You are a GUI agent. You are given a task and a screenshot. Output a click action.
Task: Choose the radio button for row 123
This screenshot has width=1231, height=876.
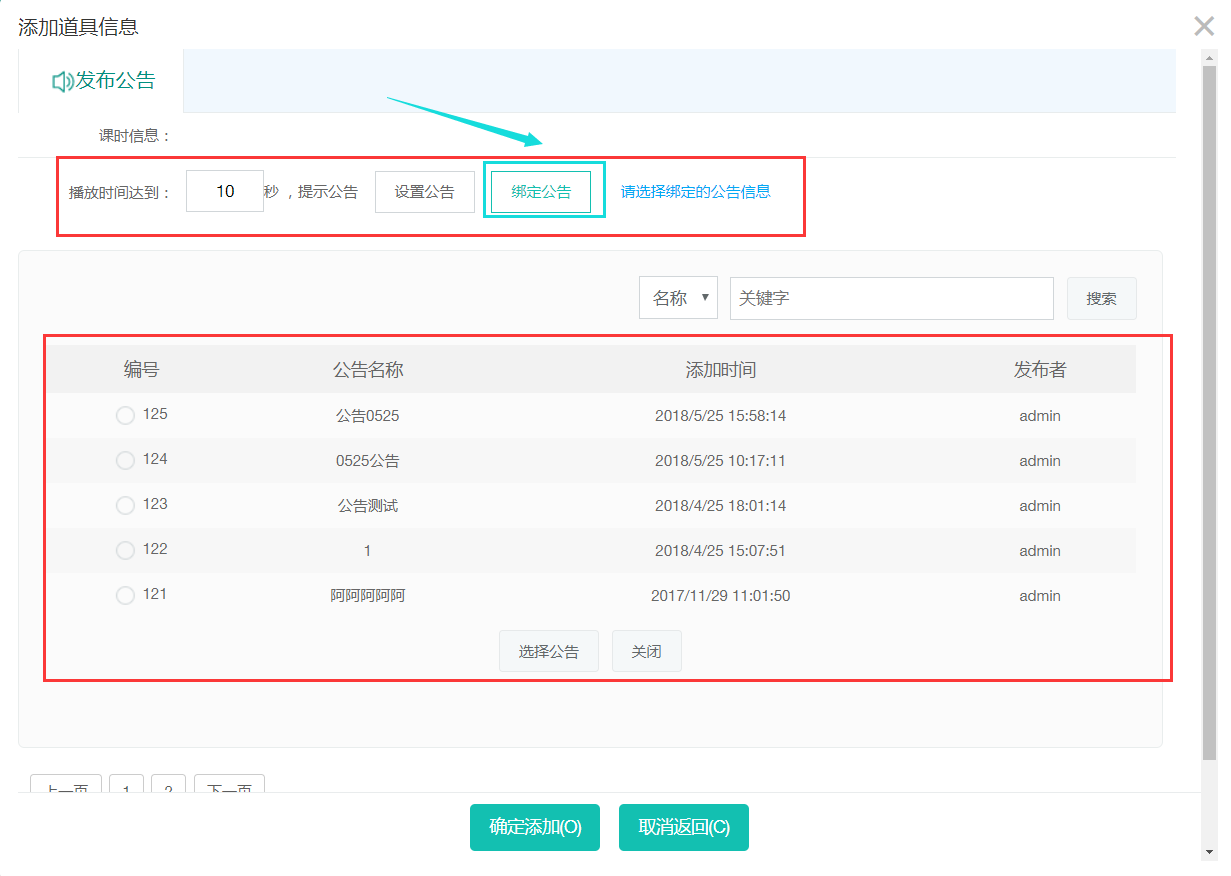pyautogui.click(x=125, y=505)
